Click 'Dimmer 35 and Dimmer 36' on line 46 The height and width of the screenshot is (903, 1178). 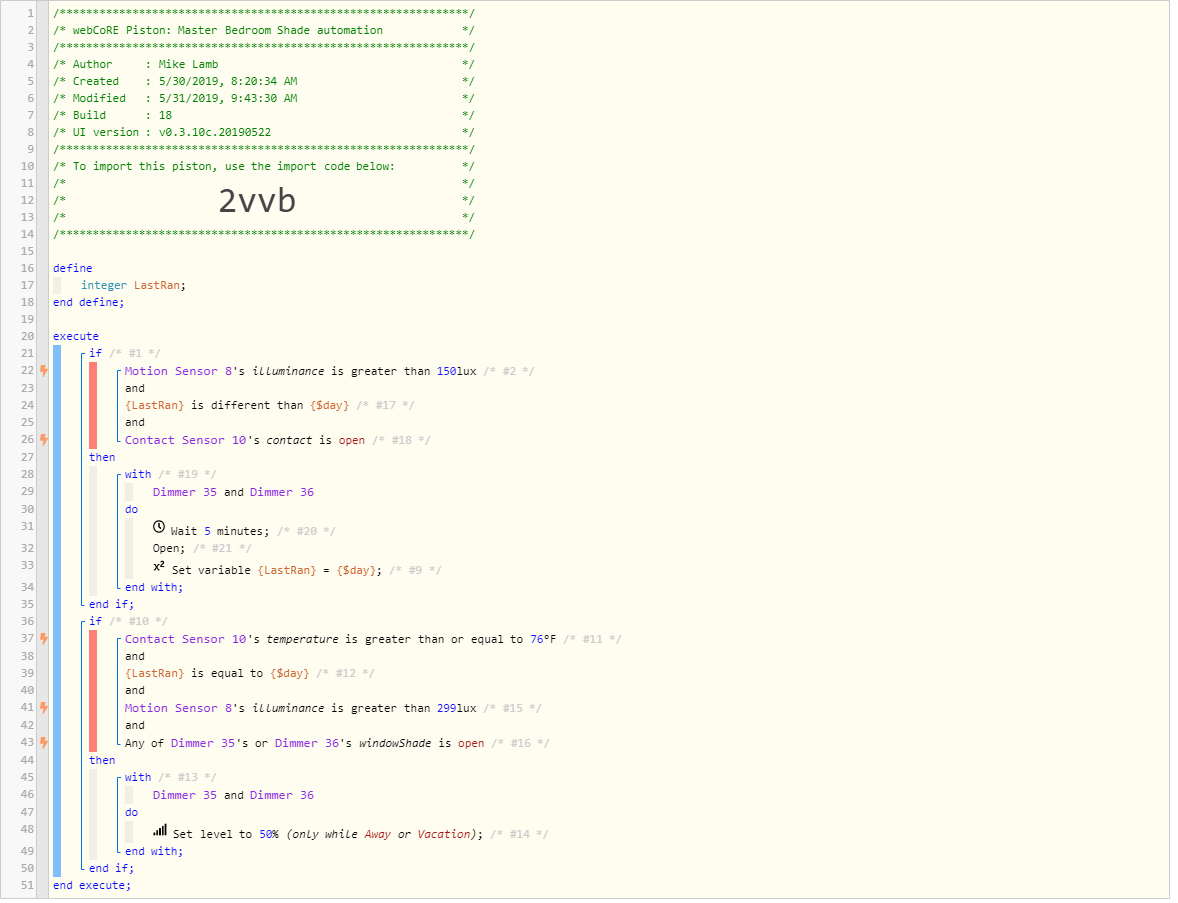click(234, 797)
